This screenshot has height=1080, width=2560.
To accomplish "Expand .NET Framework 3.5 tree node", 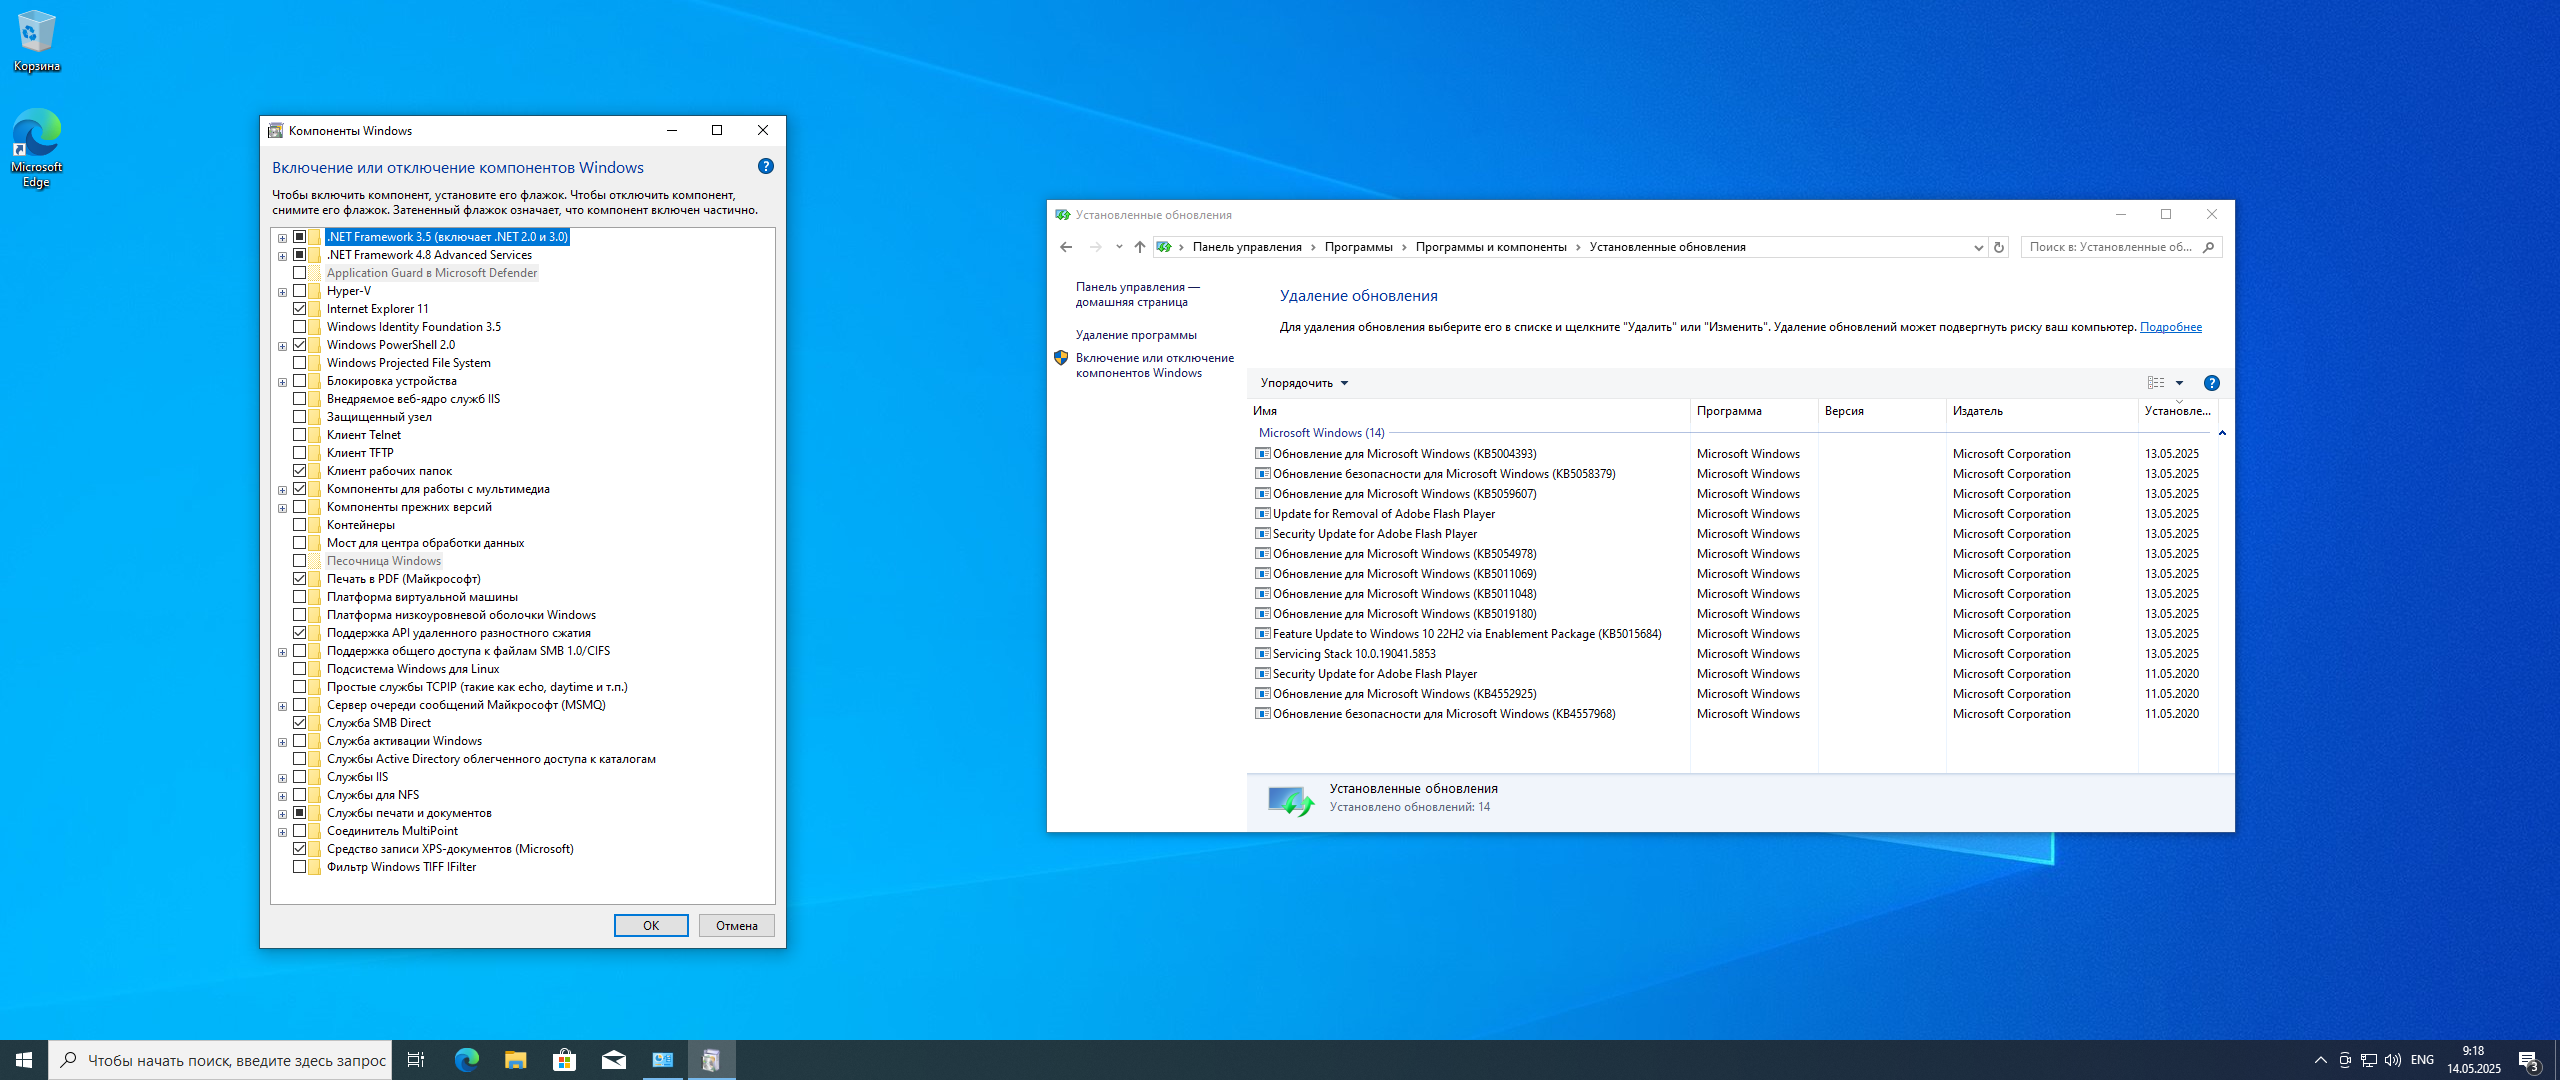I will coord(282,238).
